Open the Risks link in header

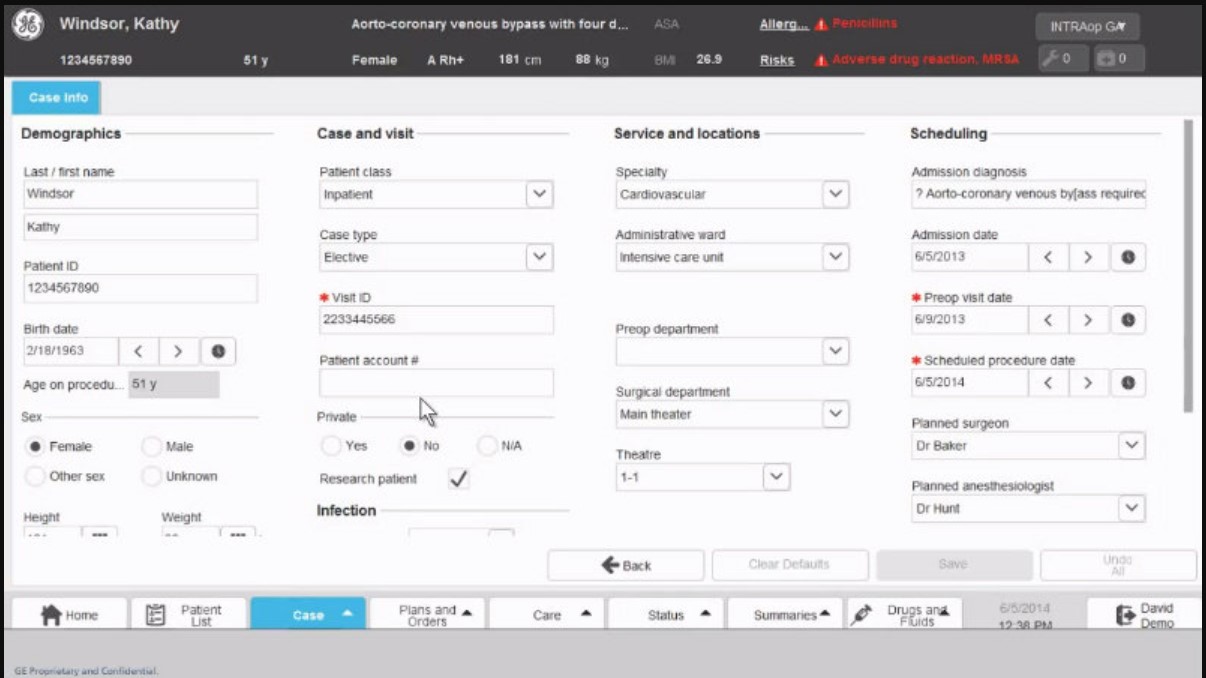point(777,60)
